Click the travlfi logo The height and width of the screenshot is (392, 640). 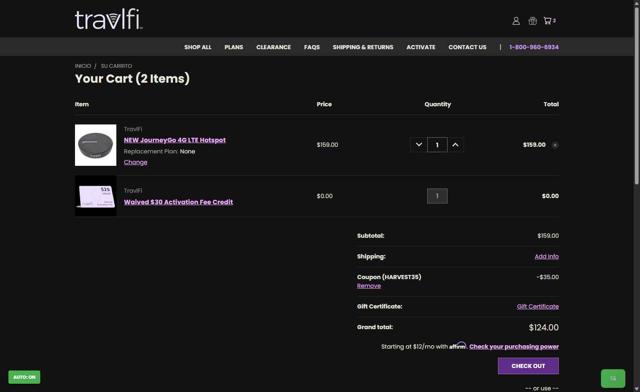[x=109, y=19]
